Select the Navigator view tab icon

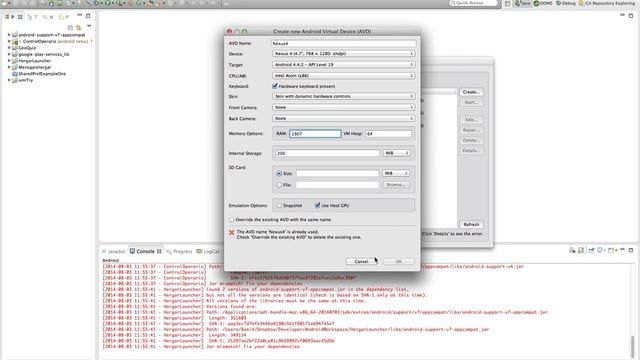tap(45, 17)
